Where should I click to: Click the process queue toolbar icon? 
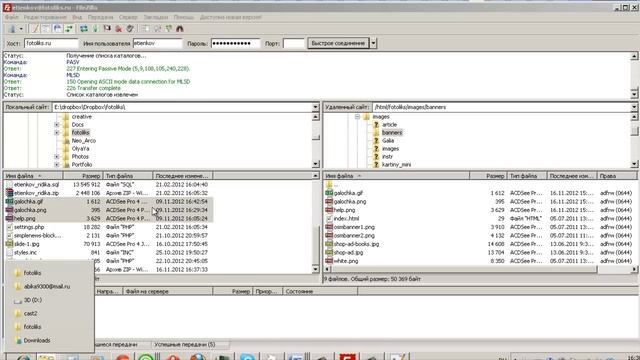click(96, 29)
